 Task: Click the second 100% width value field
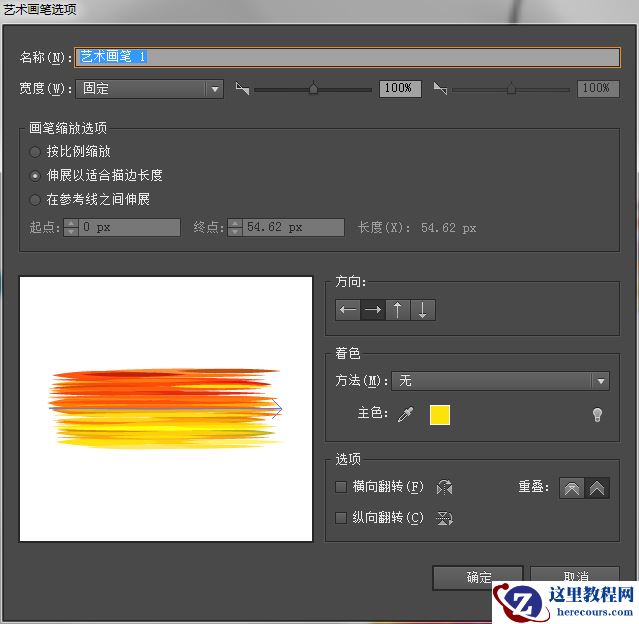click(x=598, y=88)
